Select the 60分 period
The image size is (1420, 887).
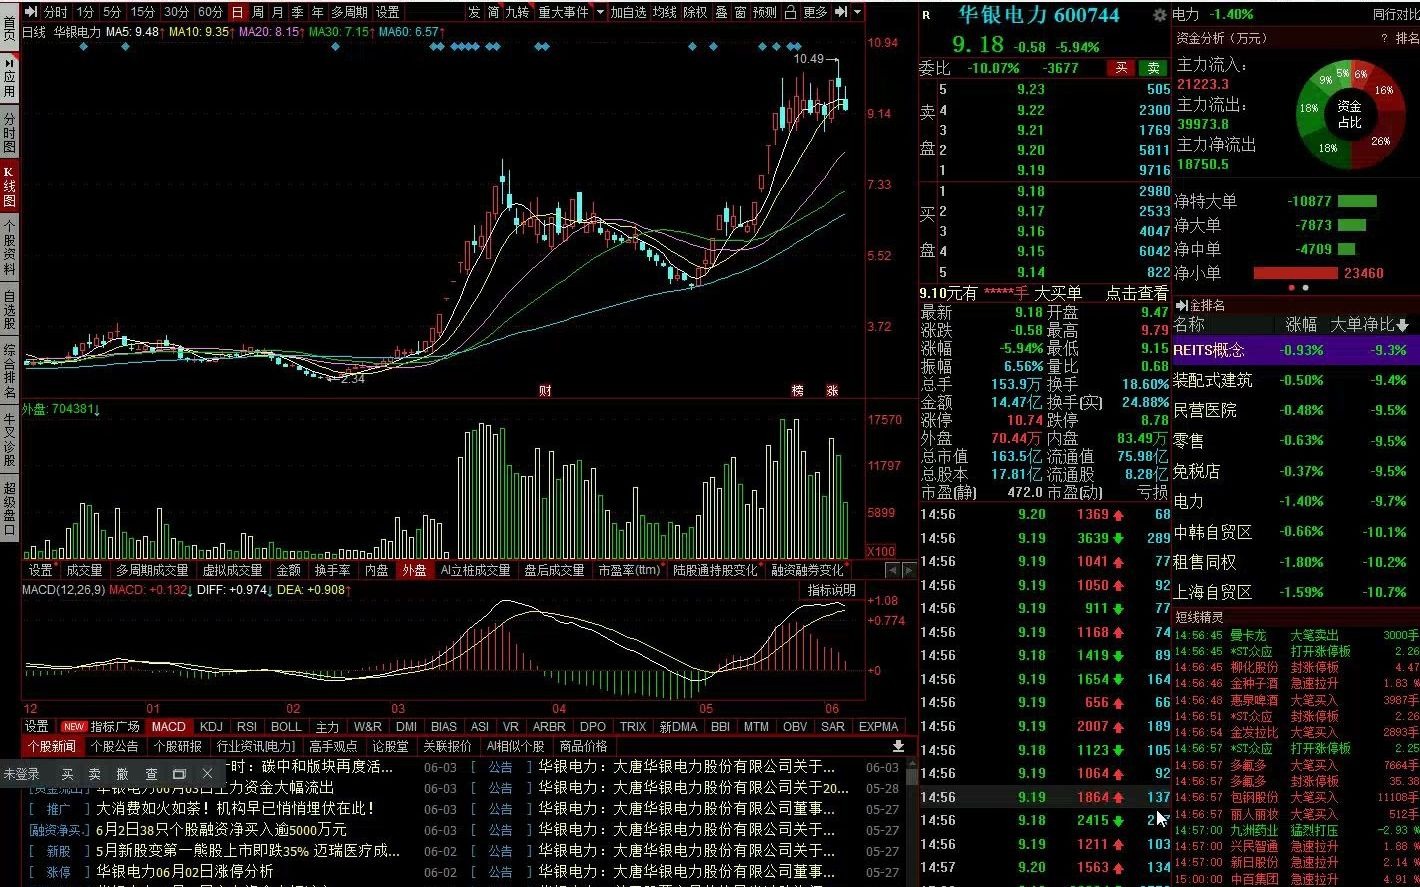210,12
